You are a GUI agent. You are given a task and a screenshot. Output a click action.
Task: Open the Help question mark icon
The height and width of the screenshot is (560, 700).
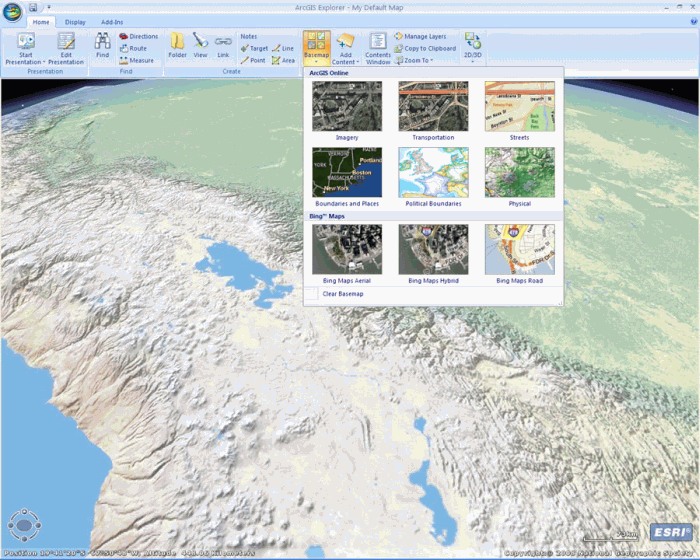(694, 21)
